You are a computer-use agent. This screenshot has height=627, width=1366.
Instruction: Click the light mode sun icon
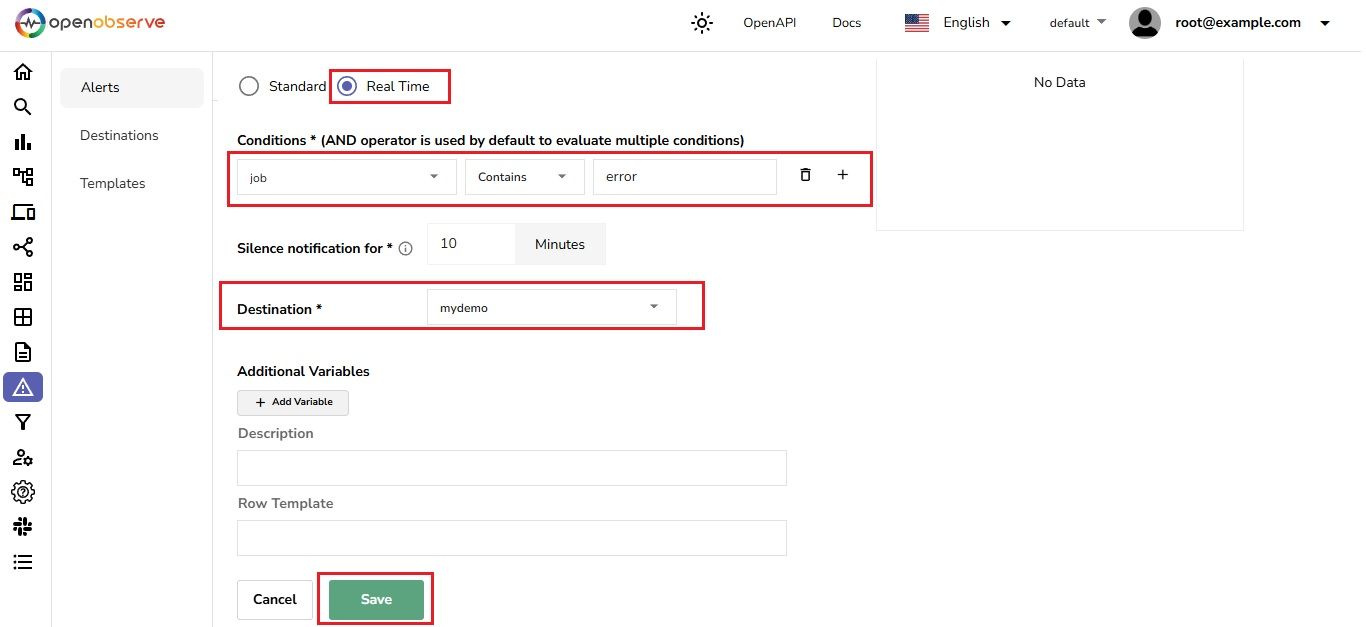pos(701,22)
